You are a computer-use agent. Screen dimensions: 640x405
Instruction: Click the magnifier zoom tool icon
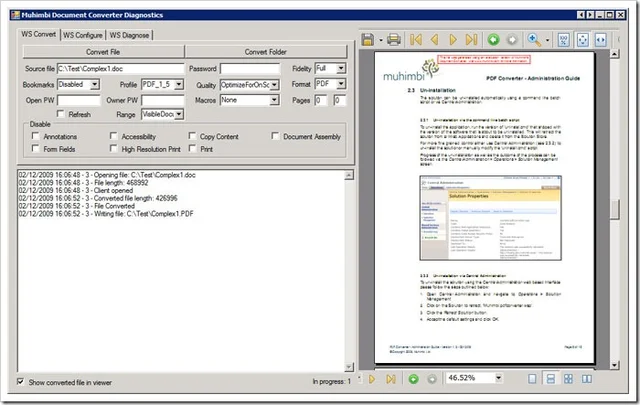537,39
